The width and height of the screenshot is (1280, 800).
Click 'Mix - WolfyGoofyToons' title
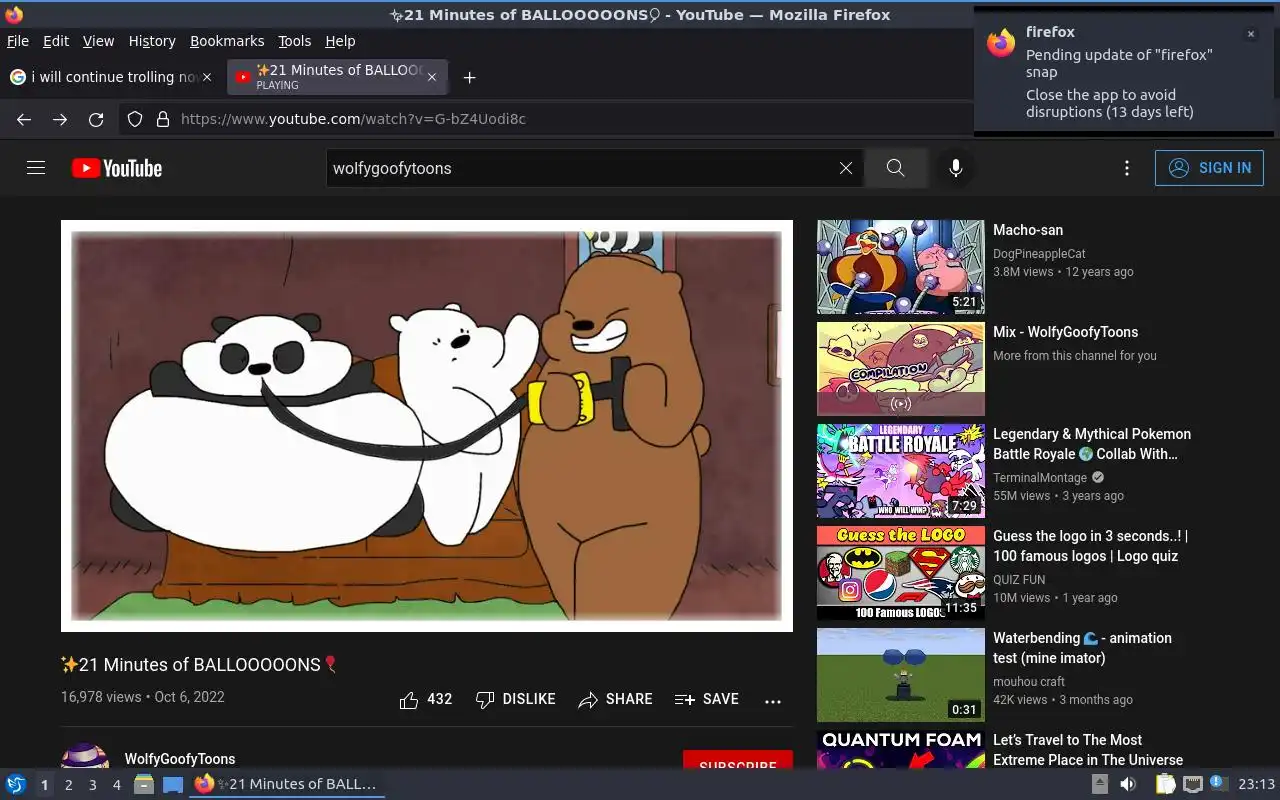(1065, 332)
